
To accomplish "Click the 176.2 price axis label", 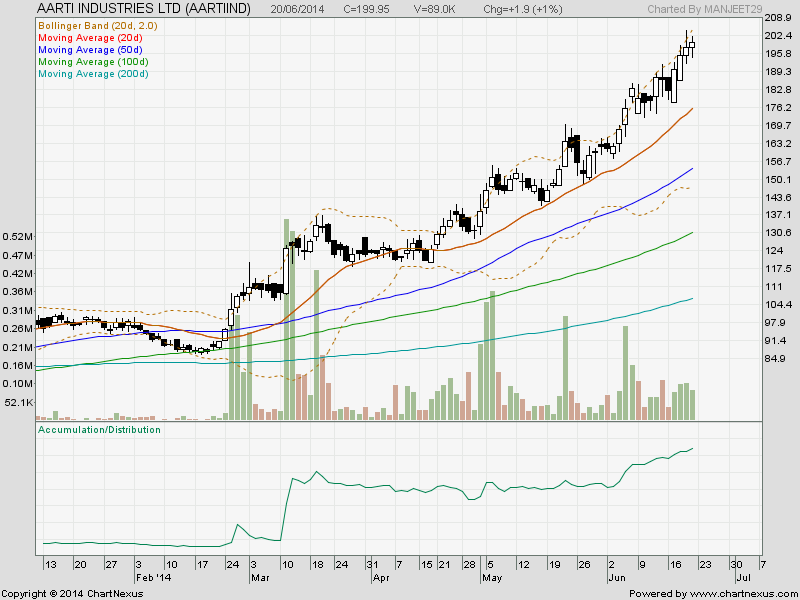I will click(777, 108).
